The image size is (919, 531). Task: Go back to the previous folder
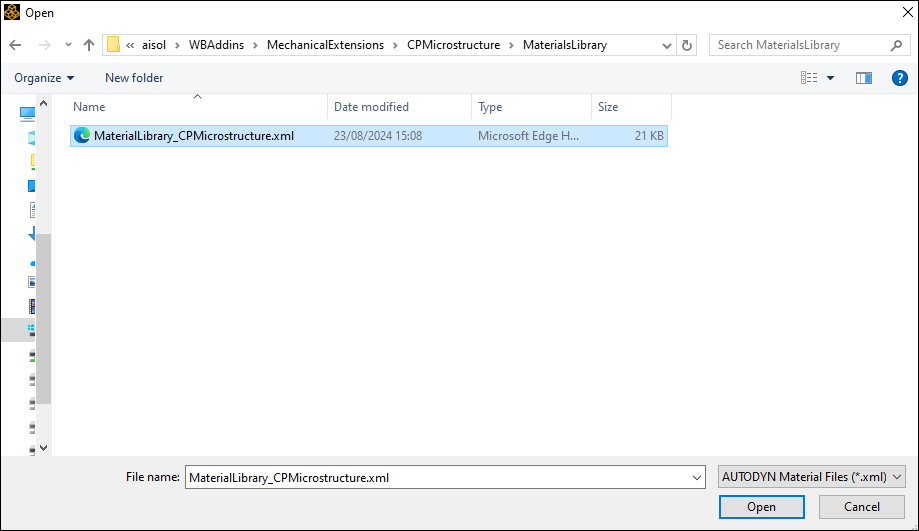point(15,45)
